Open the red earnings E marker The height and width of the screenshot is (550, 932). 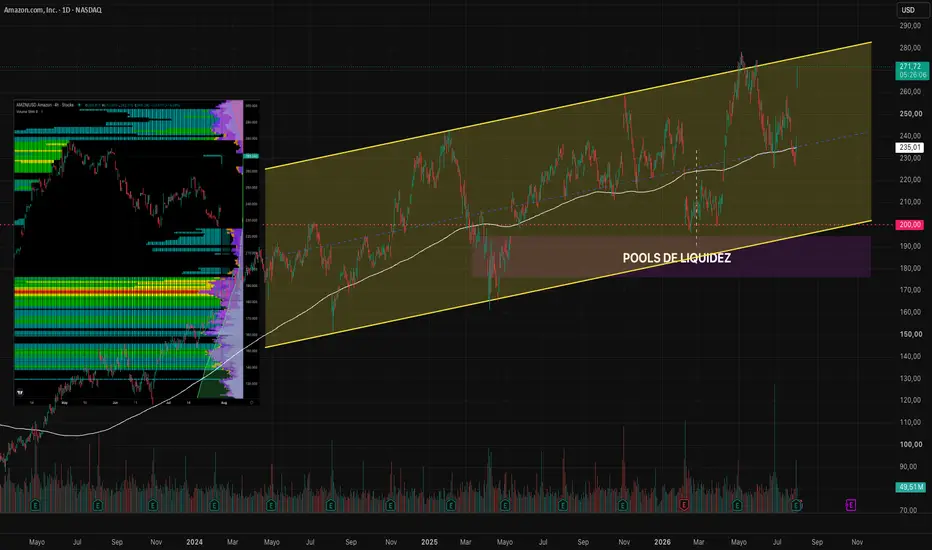684,505
